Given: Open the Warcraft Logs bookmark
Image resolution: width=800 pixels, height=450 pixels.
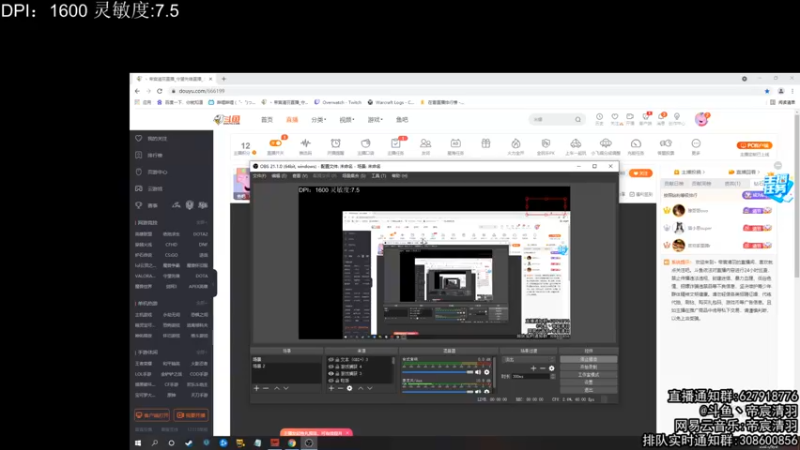Looking at the screenshot, I should [391, 102].
